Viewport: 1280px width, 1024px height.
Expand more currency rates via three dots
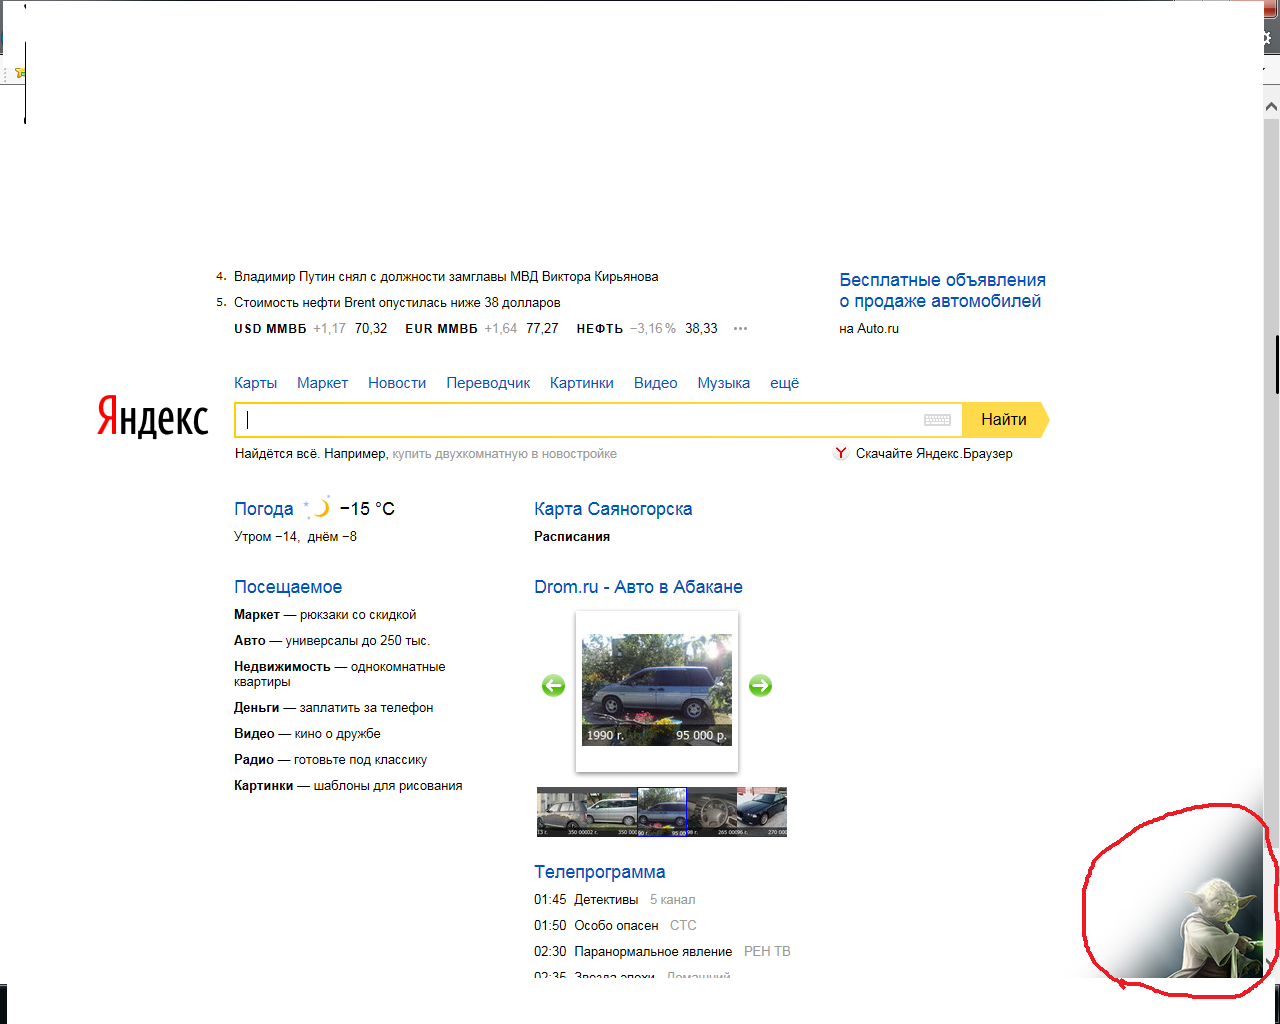pyautogui.click(x=740, y=329)
